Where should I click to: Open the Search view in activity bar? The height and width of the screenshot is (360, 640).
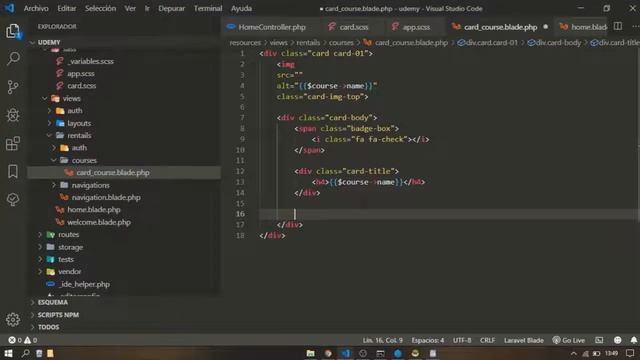[x=13, y=58]
